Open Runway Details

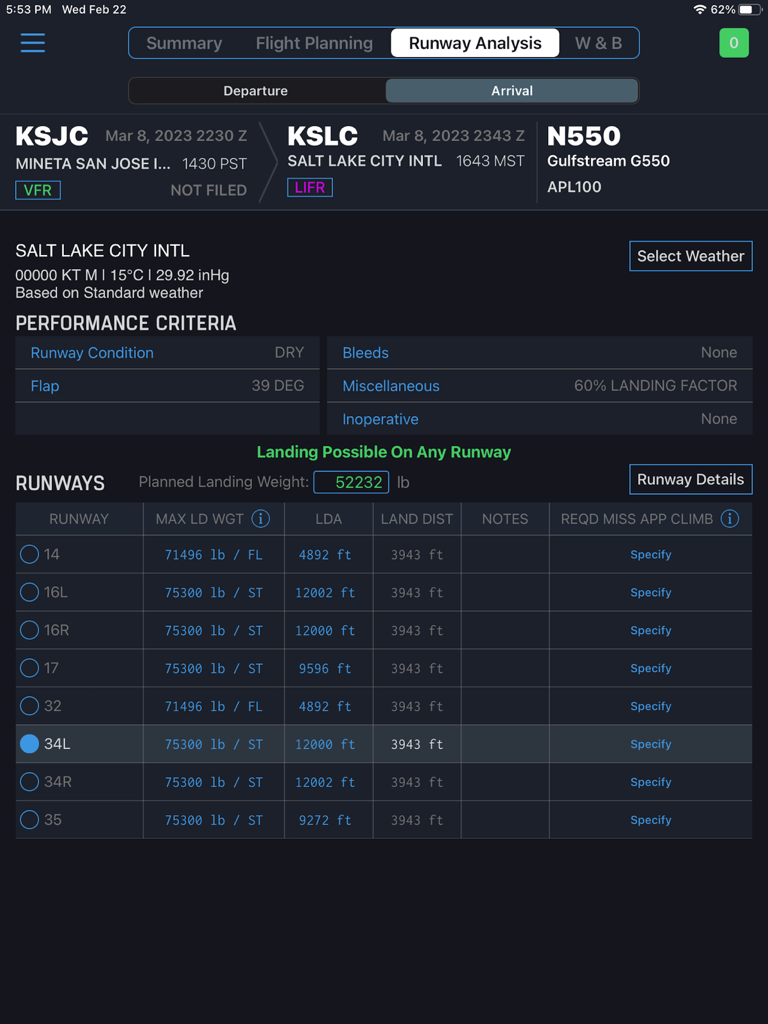[x=690, y=479]
